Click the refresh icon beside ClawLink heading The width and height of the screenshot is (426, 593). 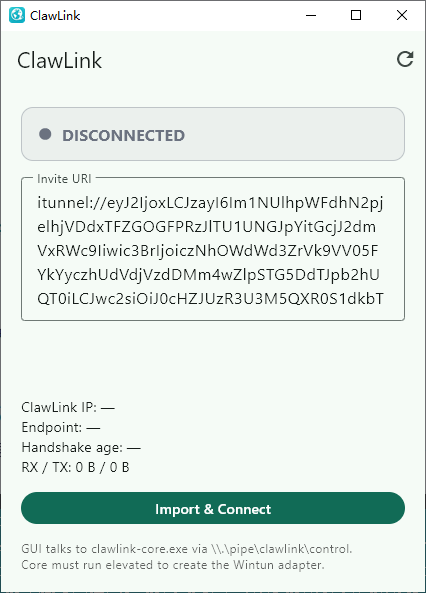[405, 59]
